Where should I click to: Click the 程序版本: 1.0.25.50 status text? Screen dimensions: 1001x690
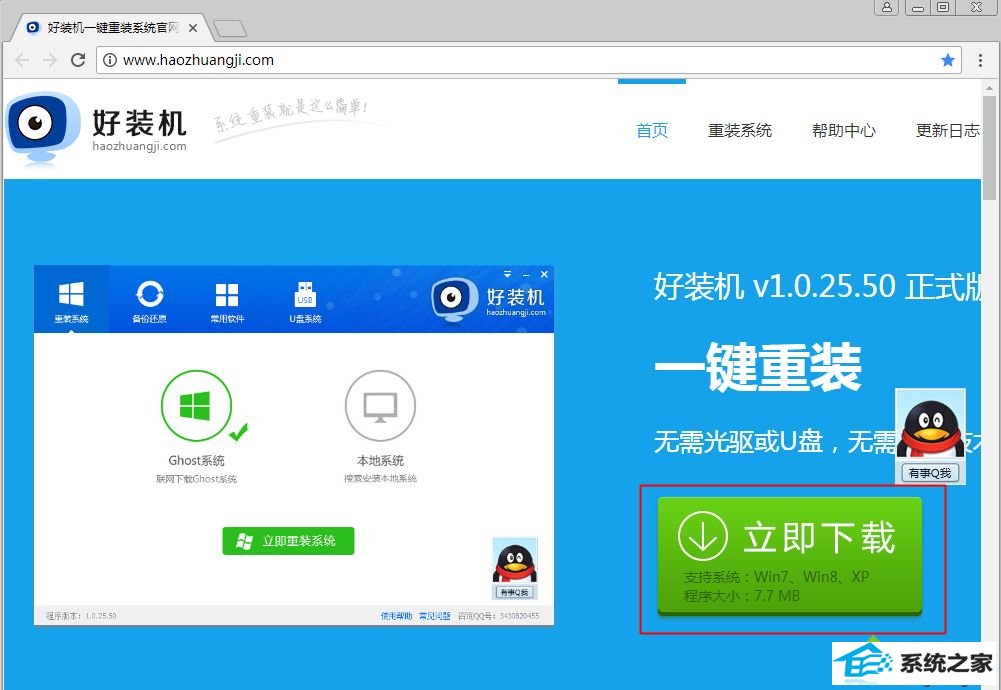point(81,616)
